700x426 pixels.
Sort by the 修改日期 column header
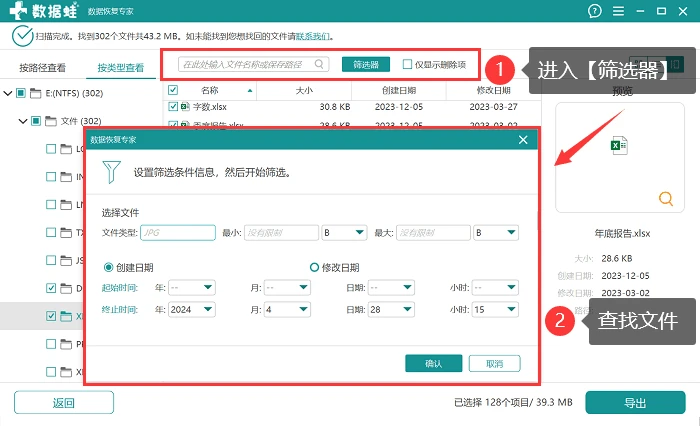(x=493, y=90)
